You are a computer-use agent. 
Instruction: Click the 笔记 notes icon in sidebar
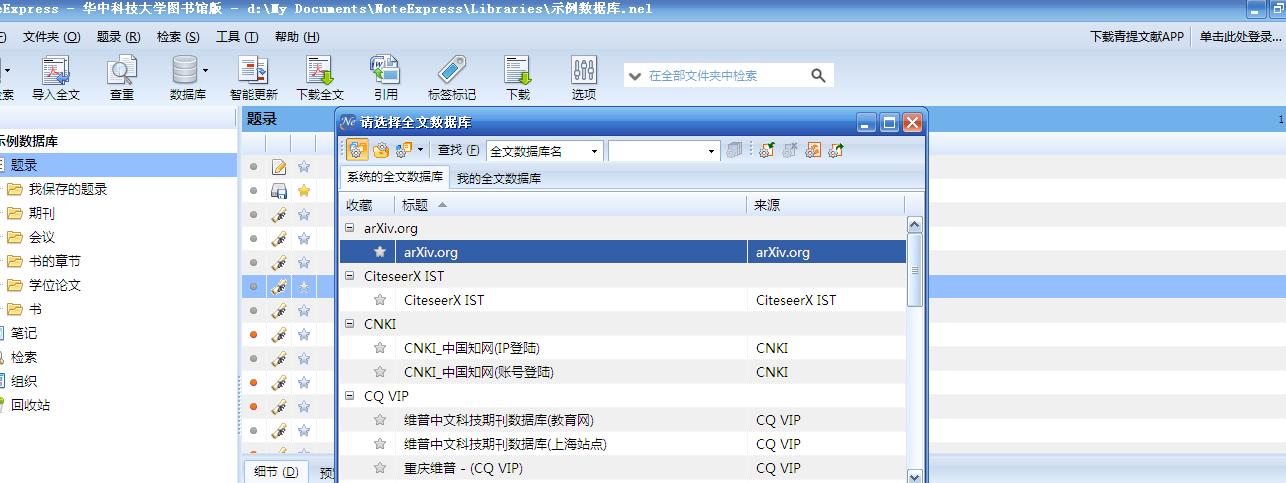(2, 333)
